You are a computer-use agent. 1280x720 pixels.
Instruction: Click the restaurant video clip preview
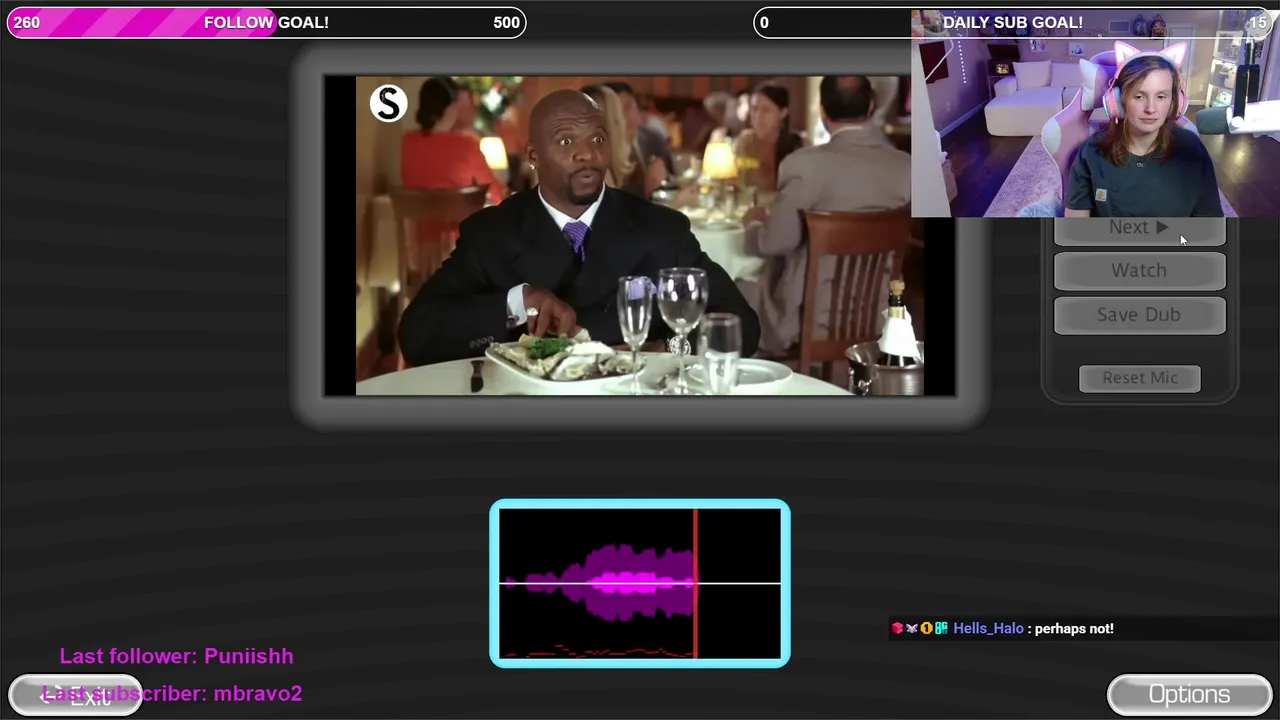click(x=640, y=236)
